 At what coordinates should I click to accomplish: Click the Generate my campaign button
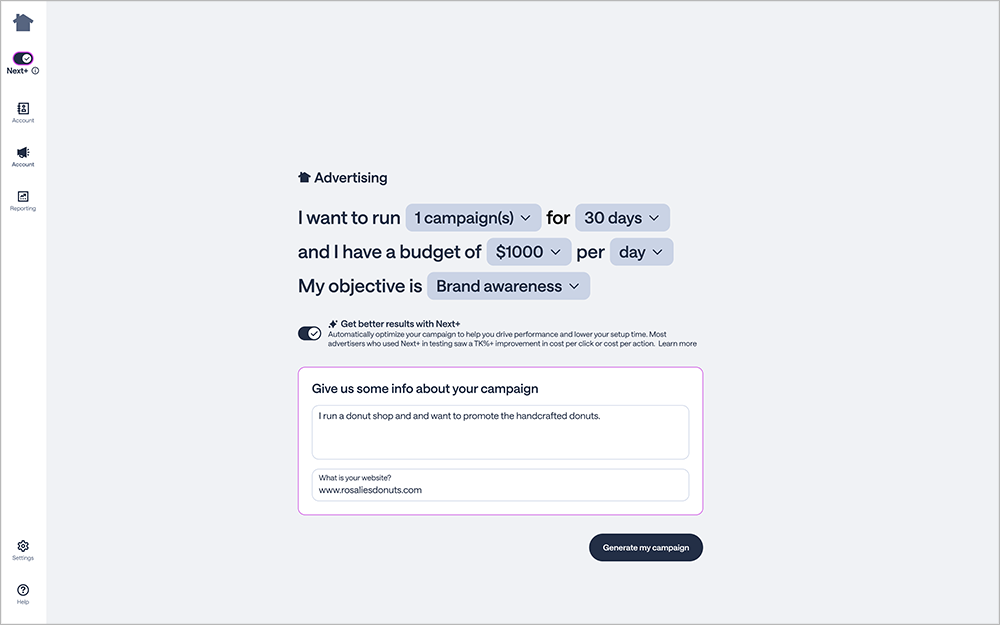pos(646,548)
